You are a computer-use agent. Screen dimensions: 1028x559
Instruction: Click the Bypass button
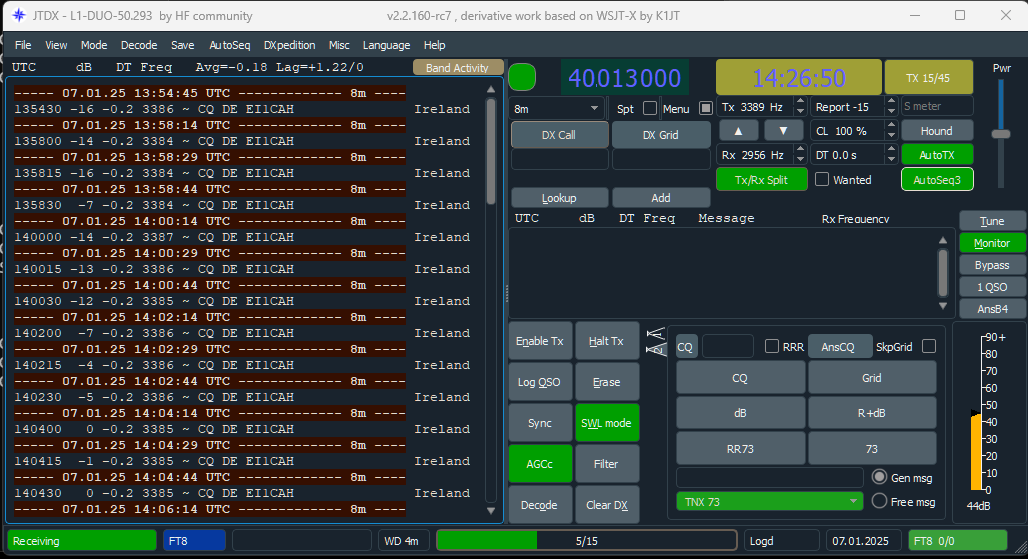pyautogui.click(x=992, y=265)
